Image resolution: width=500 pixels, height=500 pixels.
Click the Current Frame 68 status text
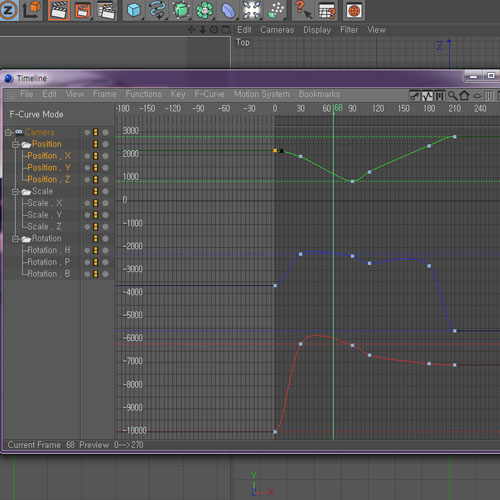point(41,445)
